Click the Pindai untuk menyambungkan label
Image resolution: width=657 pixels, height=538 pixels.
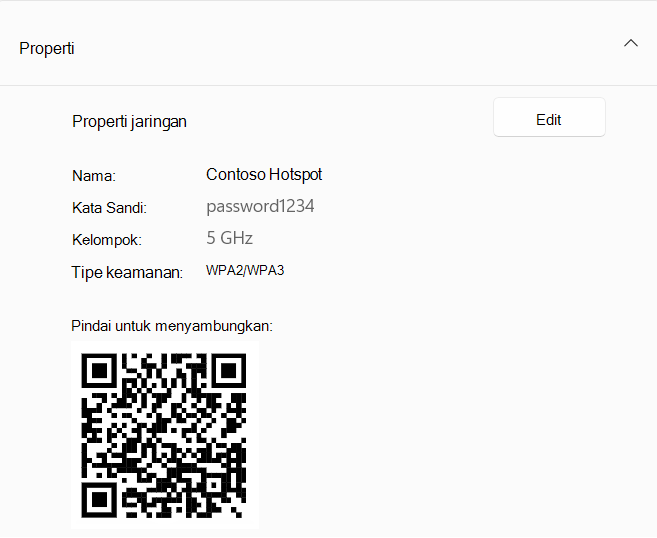[172, 326]
